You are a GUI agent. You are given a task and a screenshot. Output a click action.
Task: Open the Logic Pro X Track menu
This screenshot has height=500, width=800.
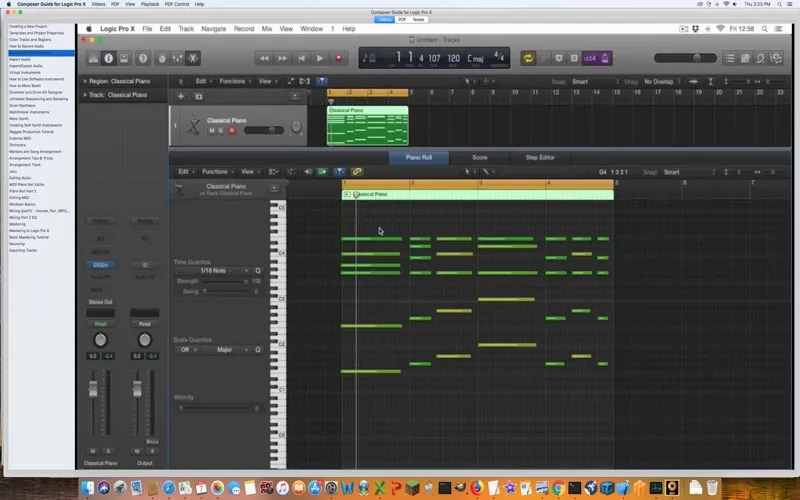click(186, 29)
